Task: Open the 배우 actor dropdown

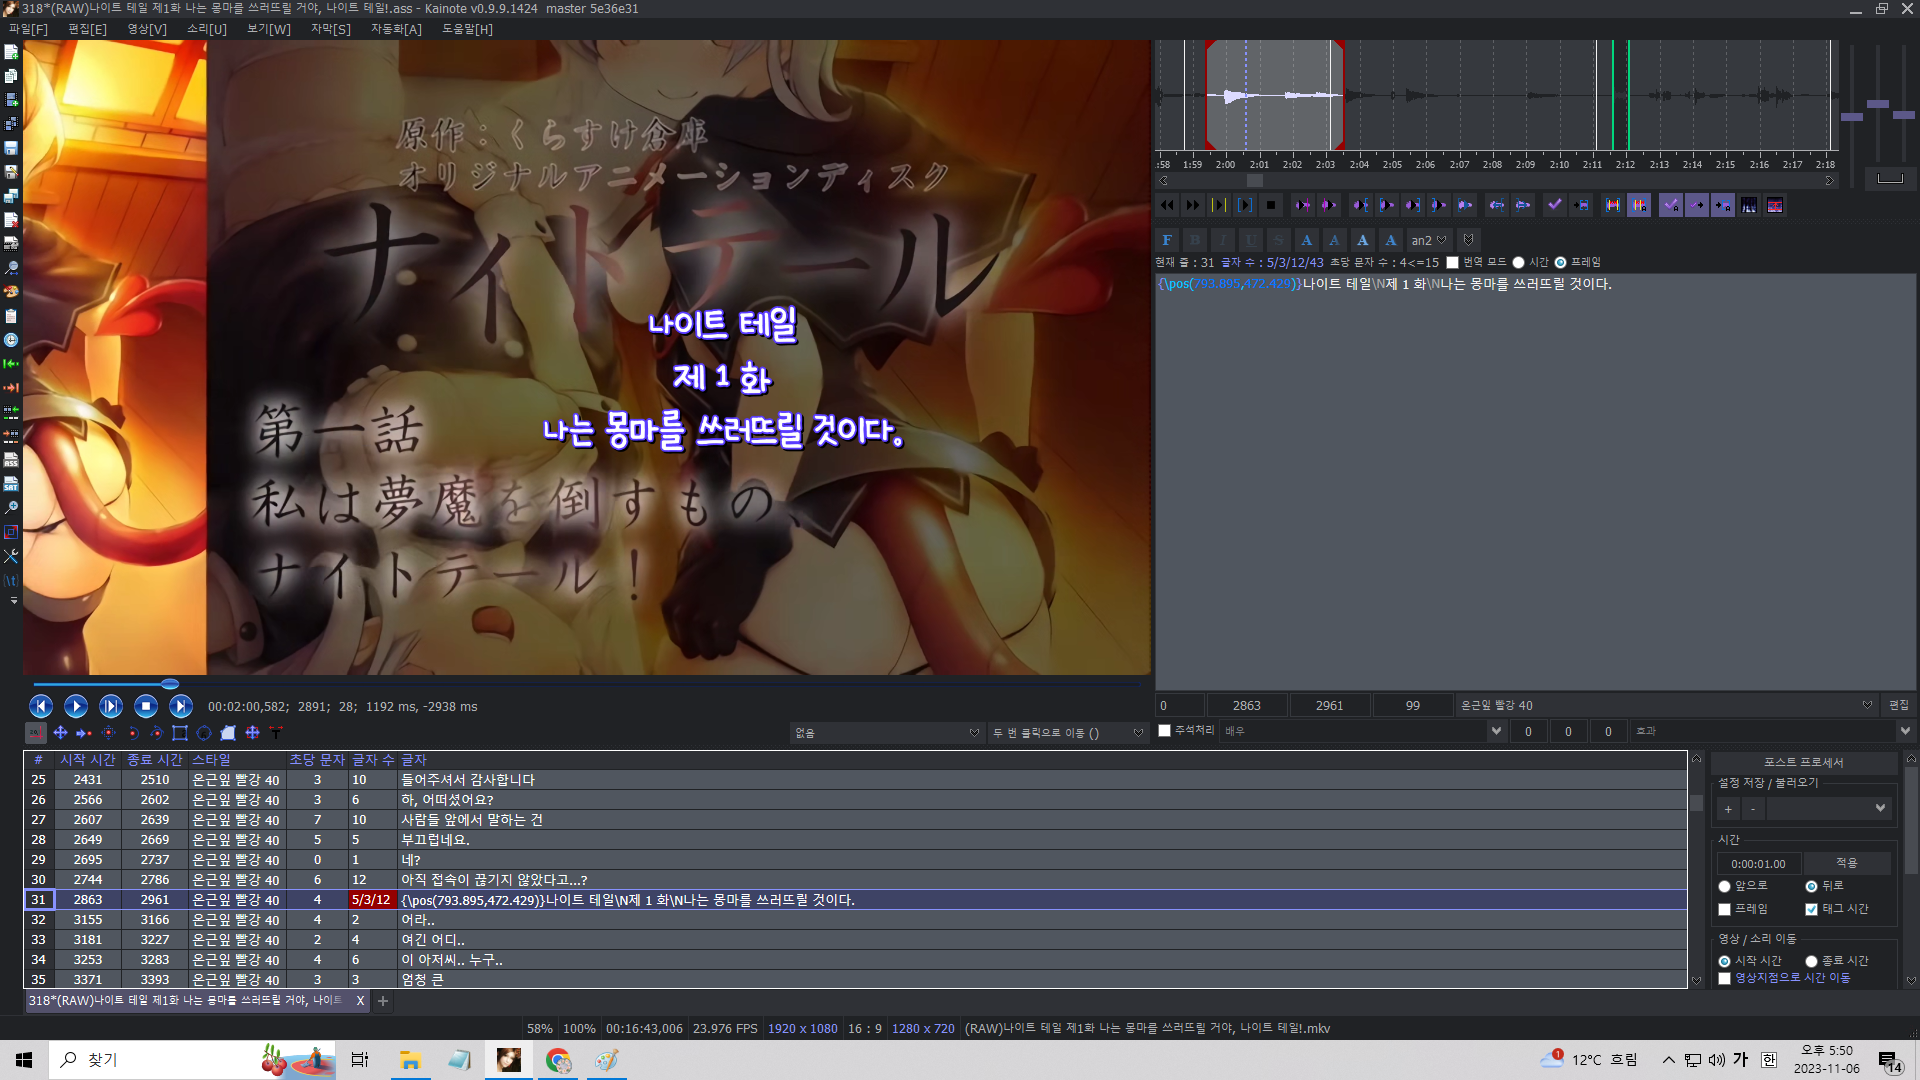Action: [1364, 731]
